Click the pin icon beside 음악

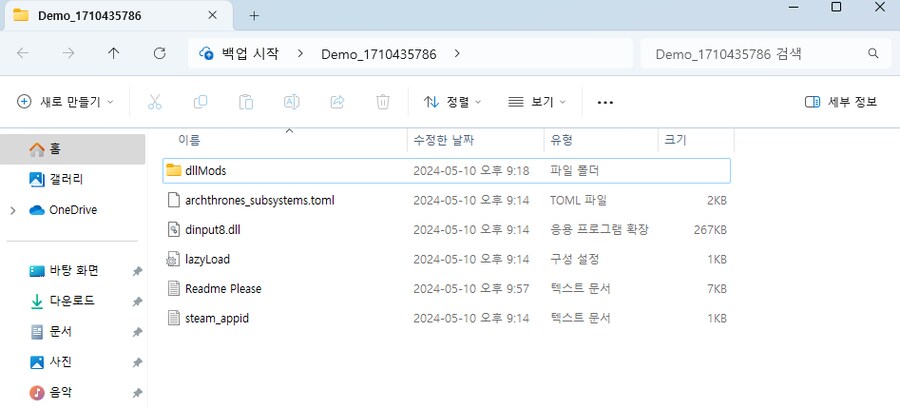click(137, 393)
